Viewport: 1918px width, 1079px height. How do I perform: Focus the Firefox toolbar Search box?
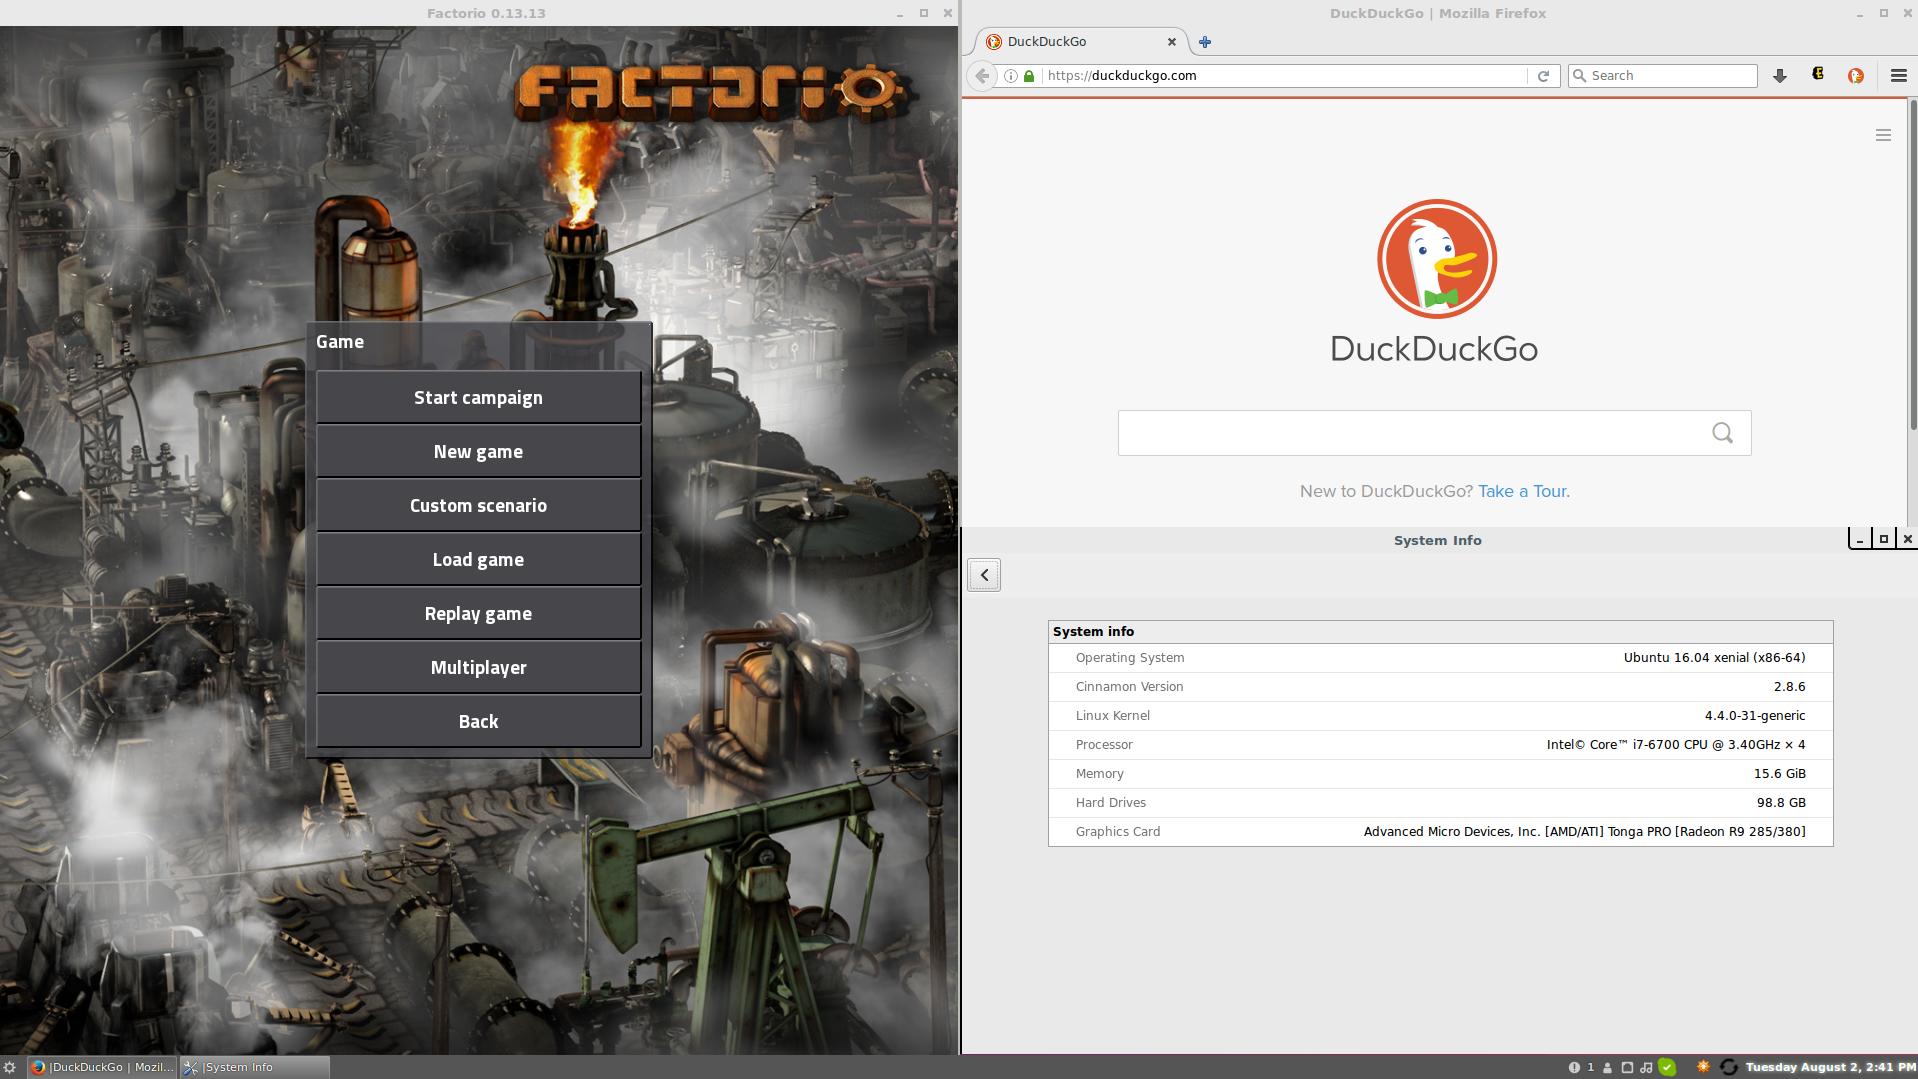[x=1662, y=76]
